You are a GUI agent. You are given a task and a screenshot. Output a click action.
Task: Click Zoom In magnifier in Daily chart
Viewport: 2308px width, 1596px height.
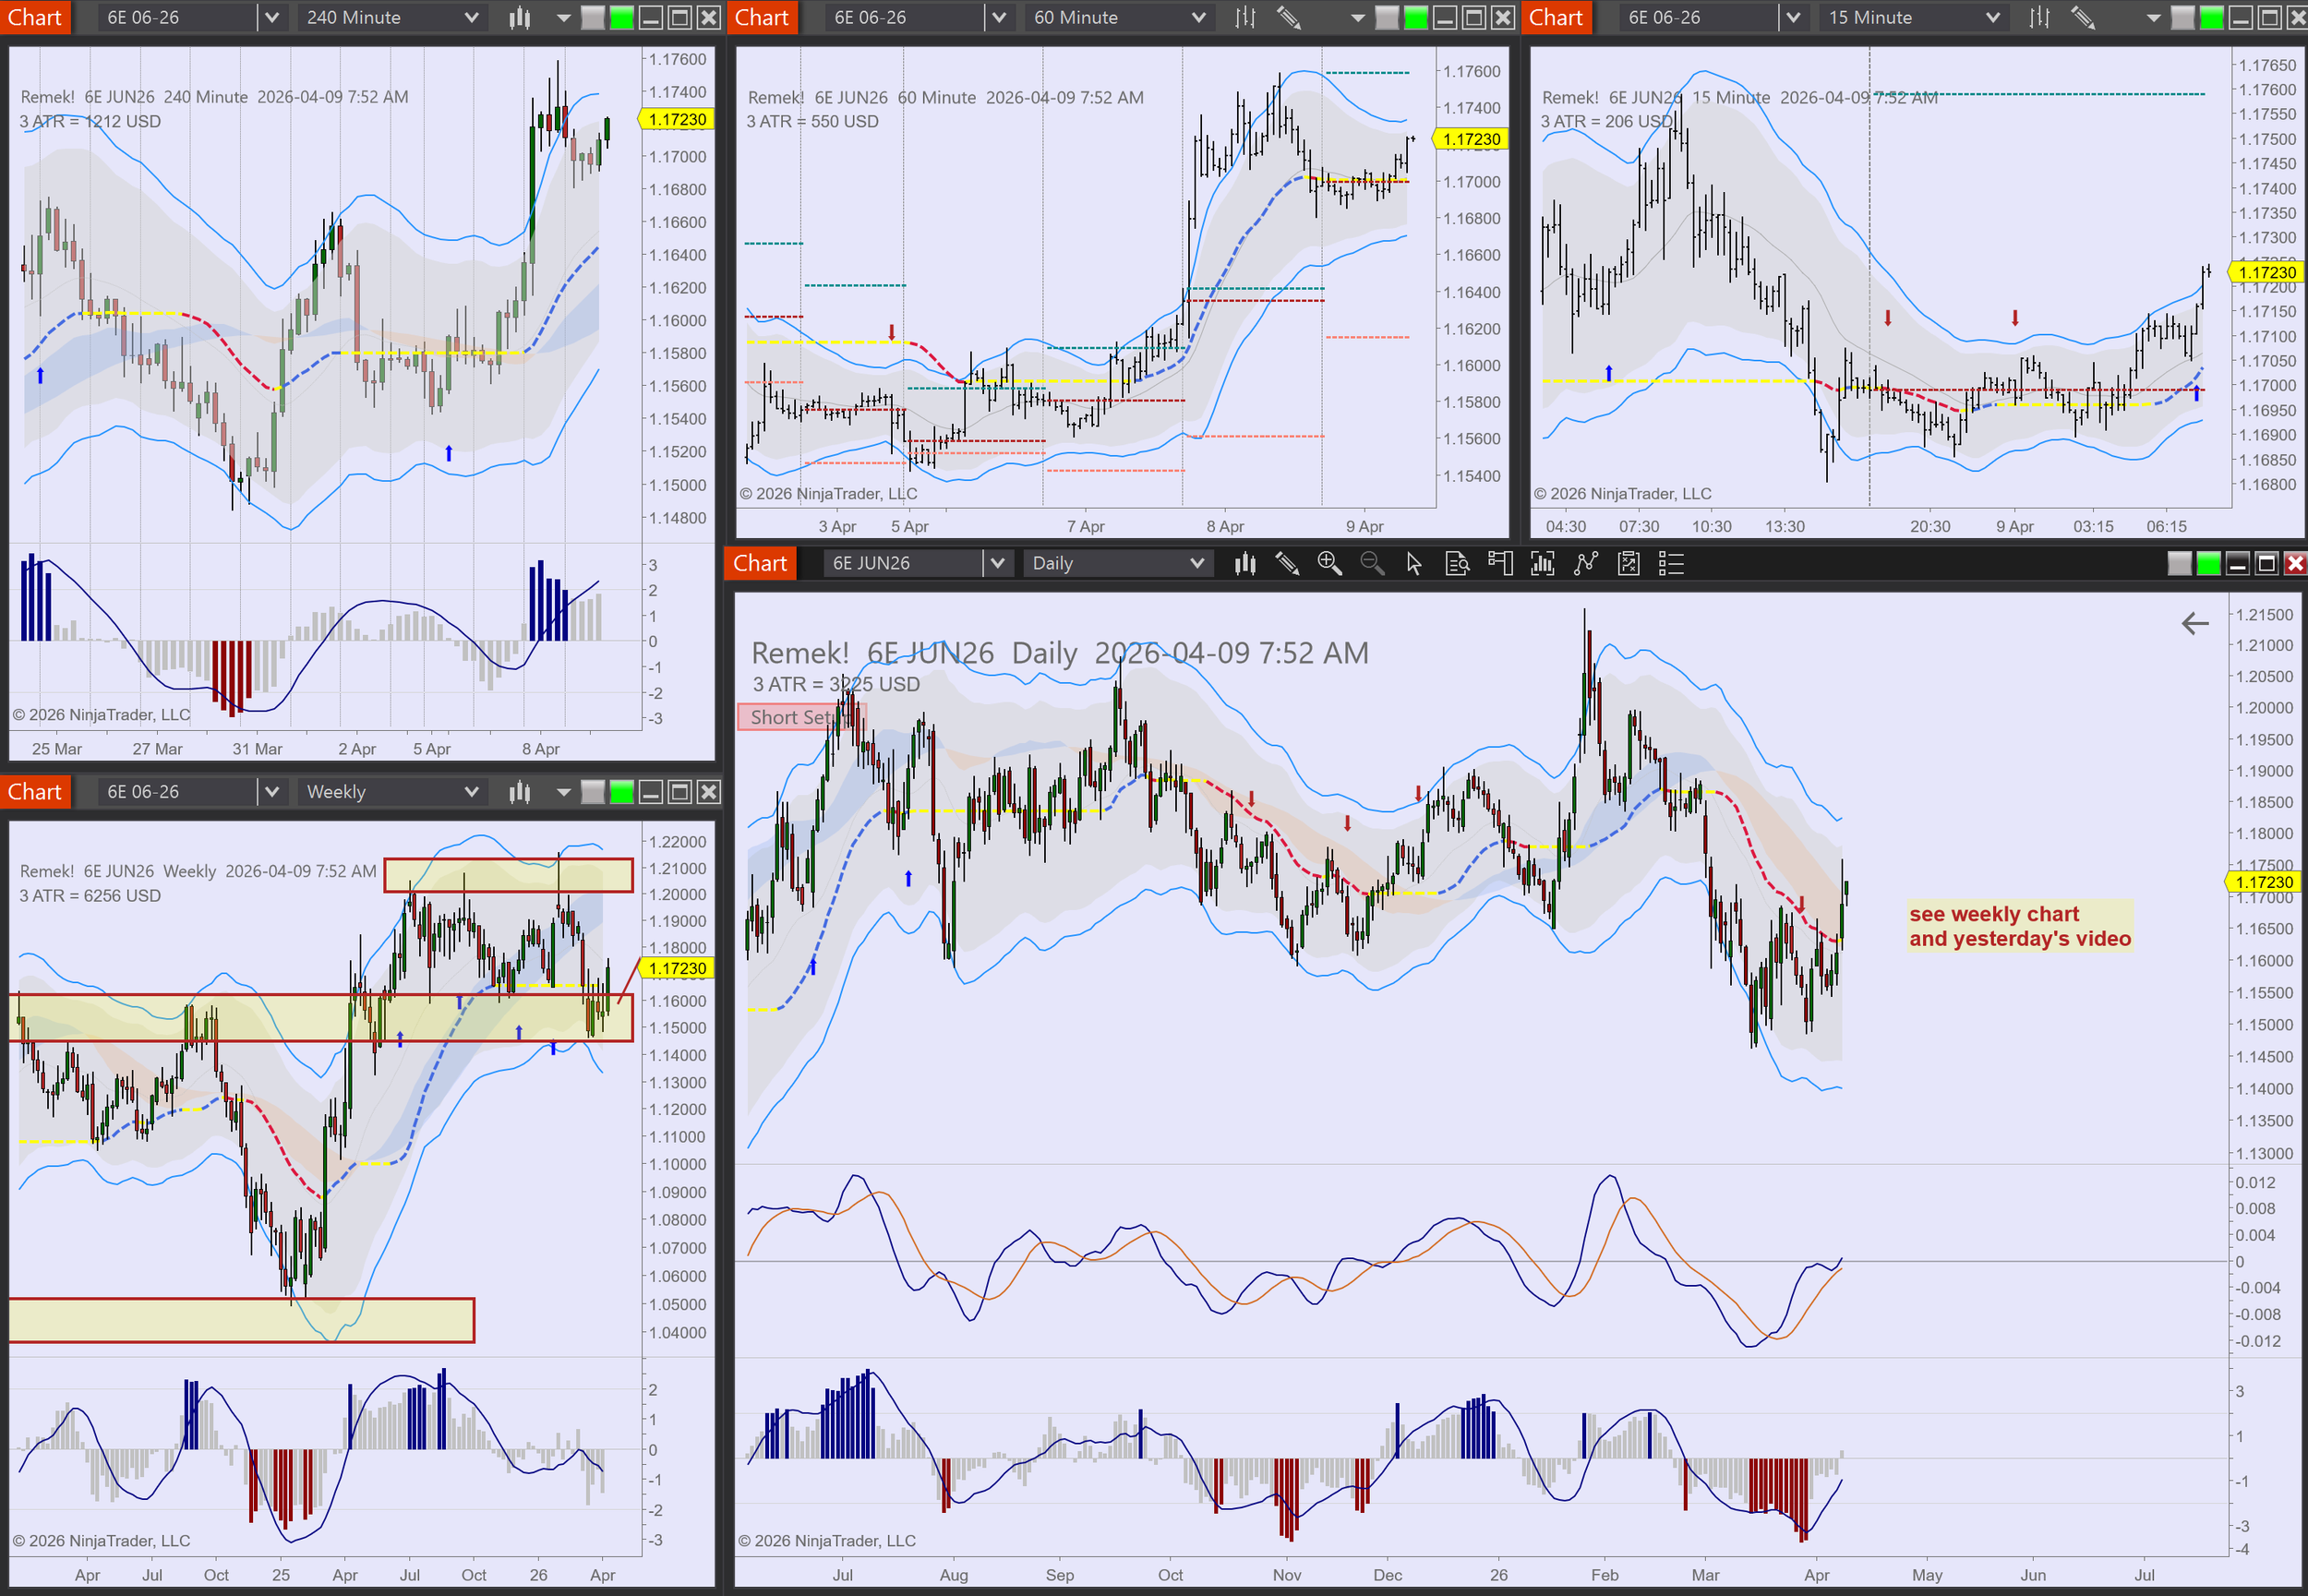(x=1329, y=564)
